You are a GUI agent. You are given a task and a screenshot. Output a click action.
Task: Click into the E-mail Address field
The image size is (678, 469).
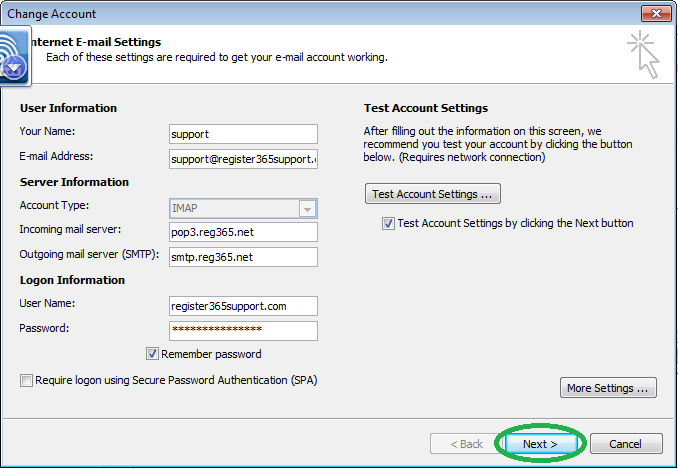pyautogui.click(x=243, y=159)
